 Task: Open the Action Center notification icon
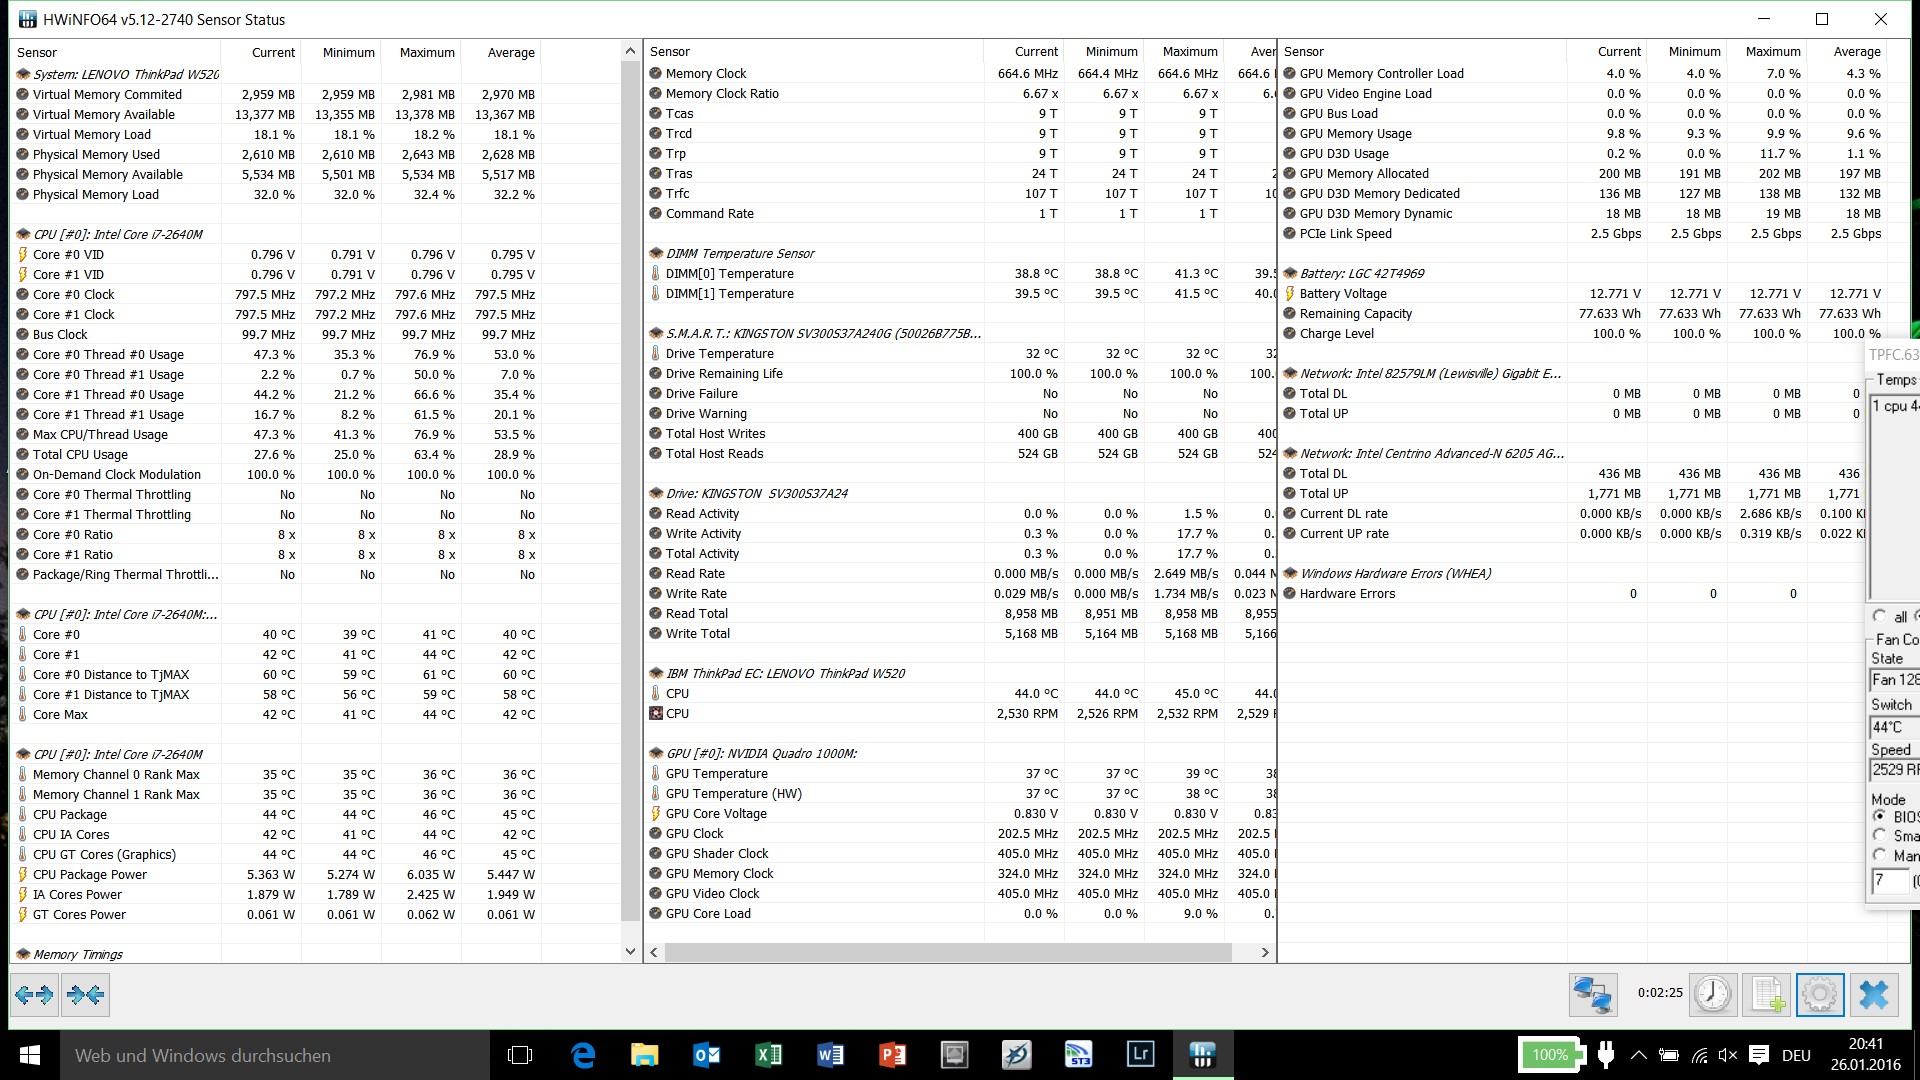[x=1759, y=1055]
